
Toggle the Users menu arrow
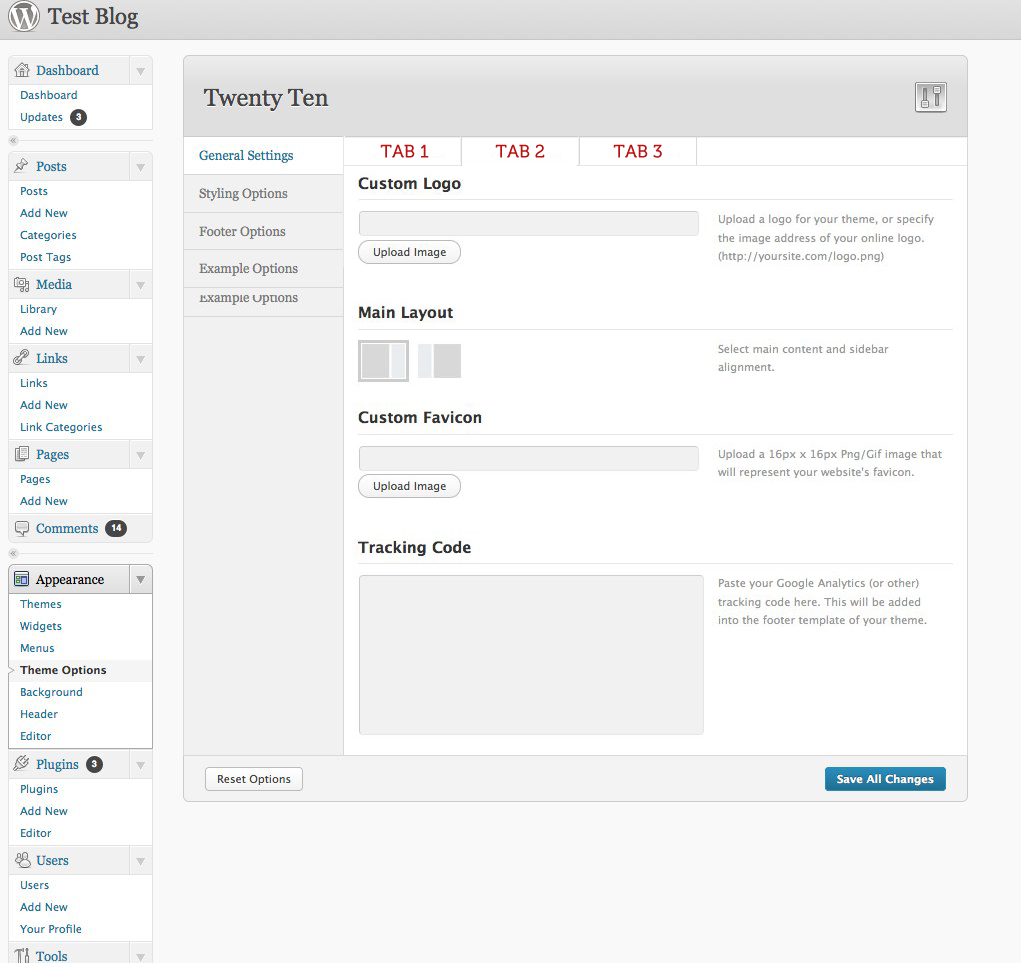click(140, 861)
